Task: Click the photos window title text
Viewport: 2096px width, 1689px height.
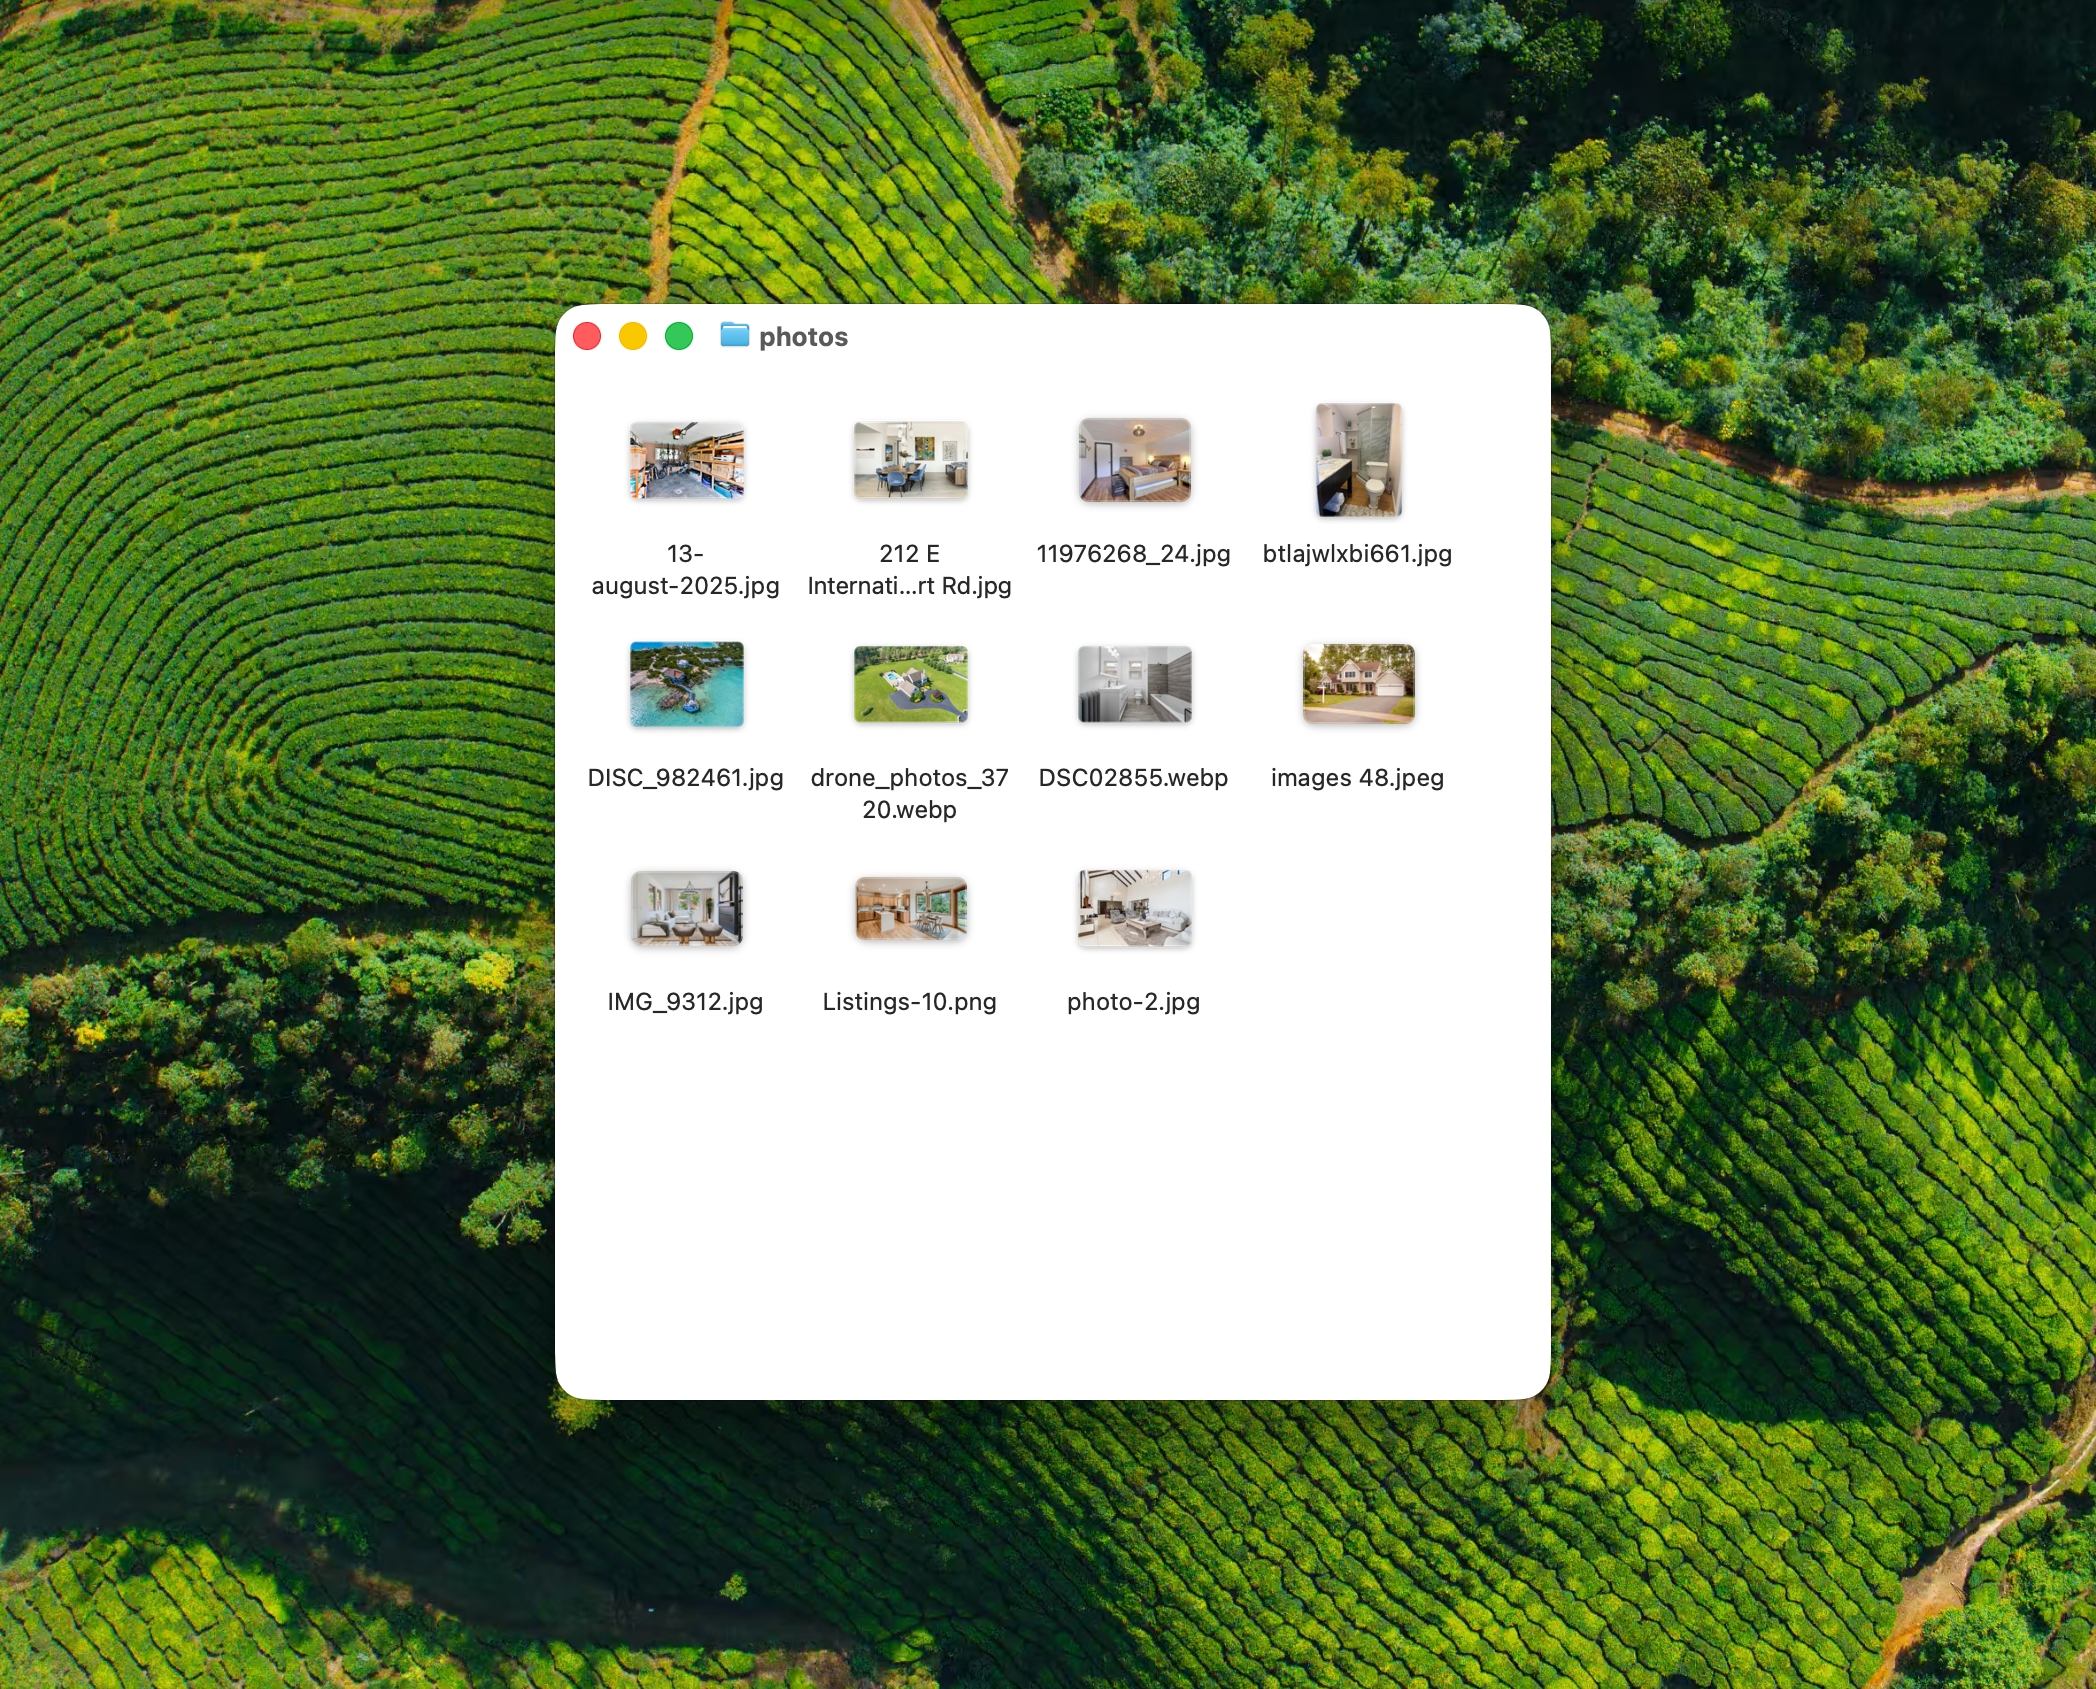Action: coord(804,337)
